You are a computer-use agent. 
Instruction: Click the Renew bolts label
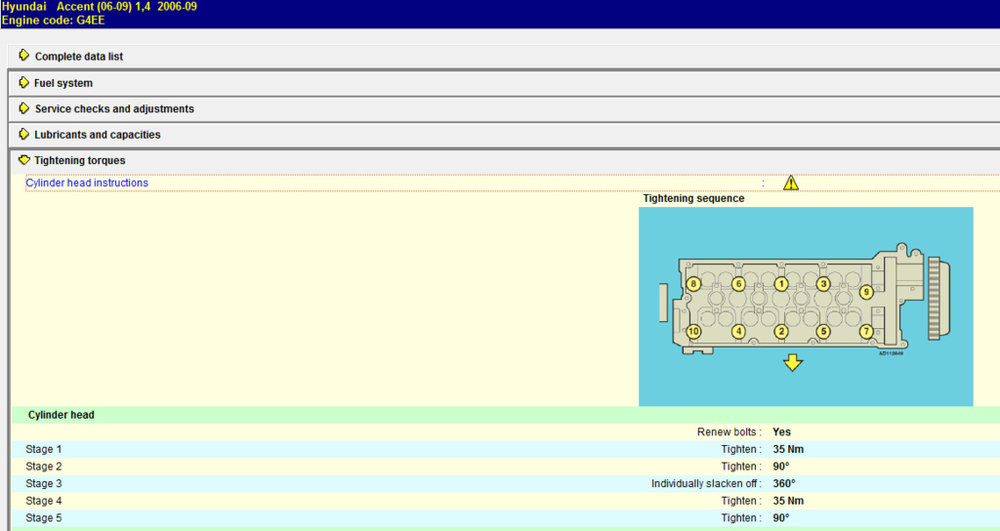click(729, 432)
